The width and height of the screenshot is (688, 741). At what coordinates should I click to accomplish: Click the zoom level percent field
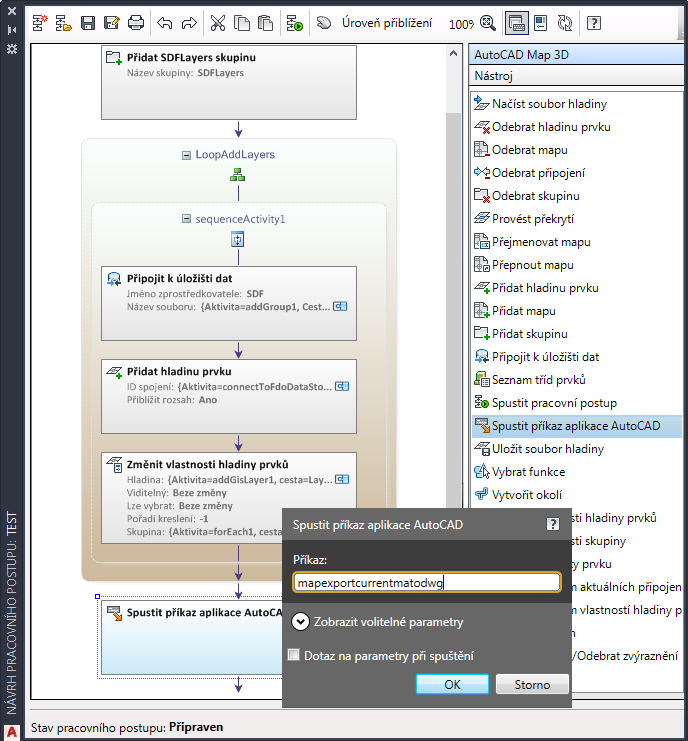(x=461, y=24)
